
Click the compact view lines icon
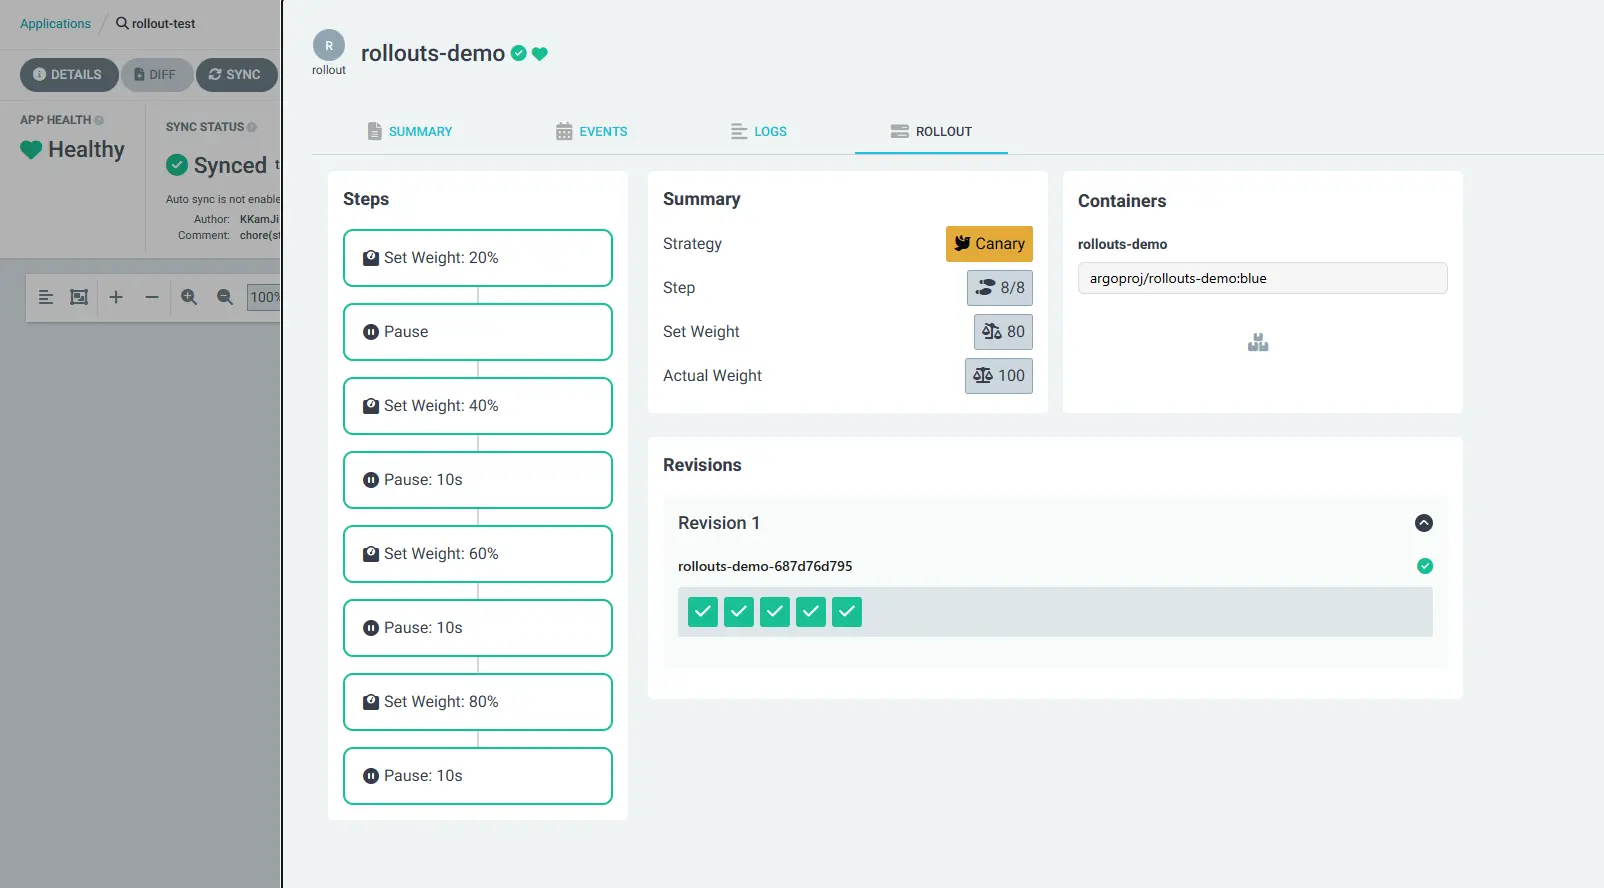46,297
